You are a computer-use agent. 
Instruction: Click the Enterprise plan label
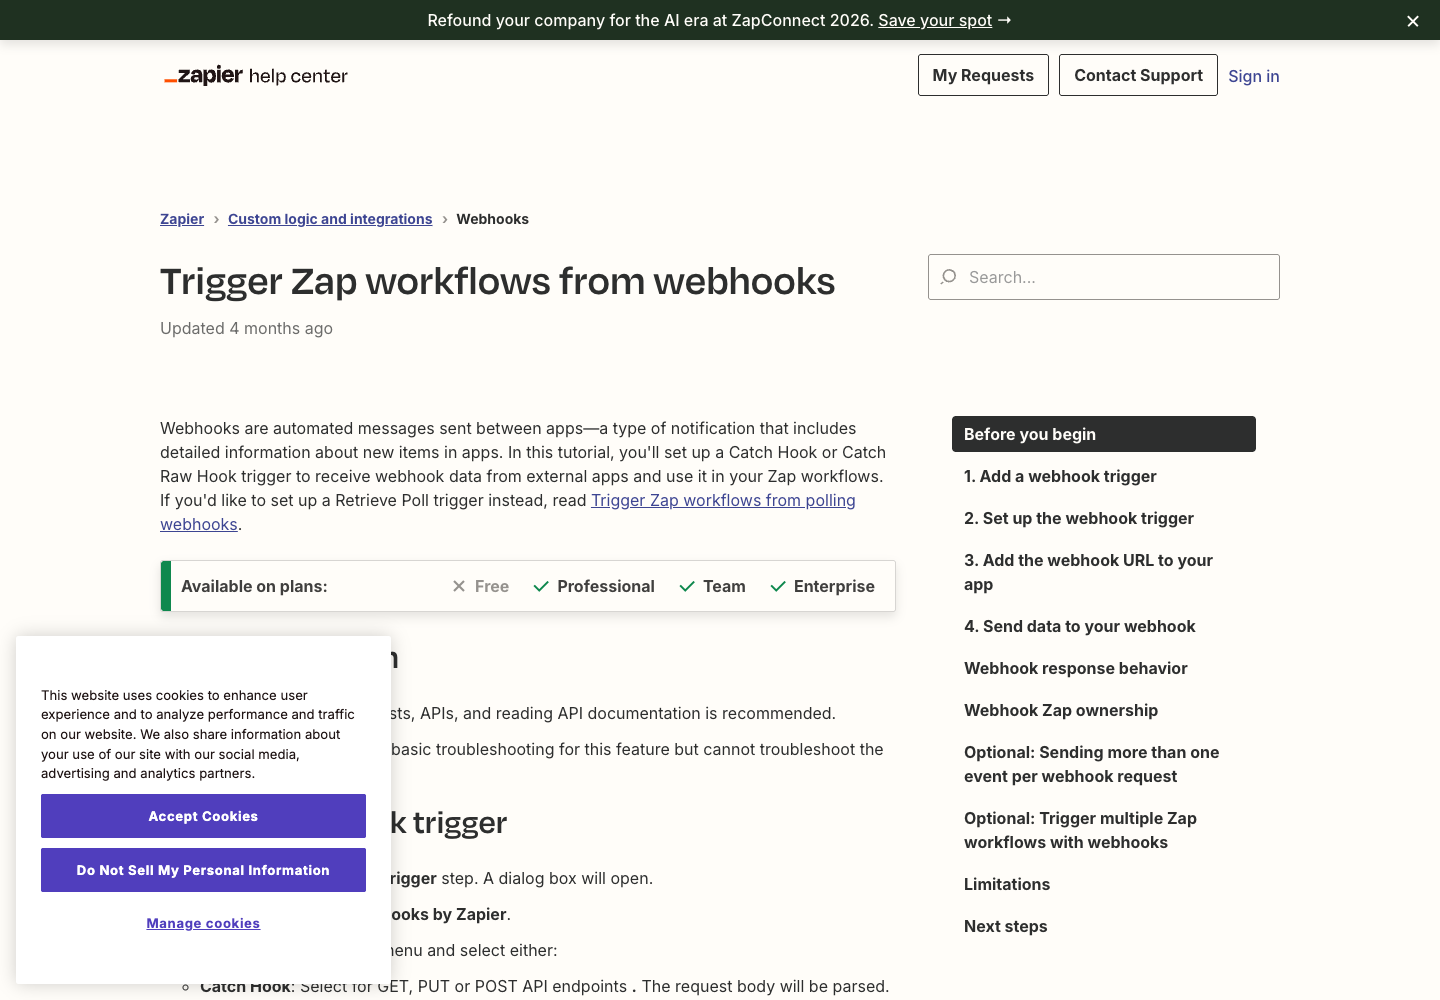(x=834, y=586)
